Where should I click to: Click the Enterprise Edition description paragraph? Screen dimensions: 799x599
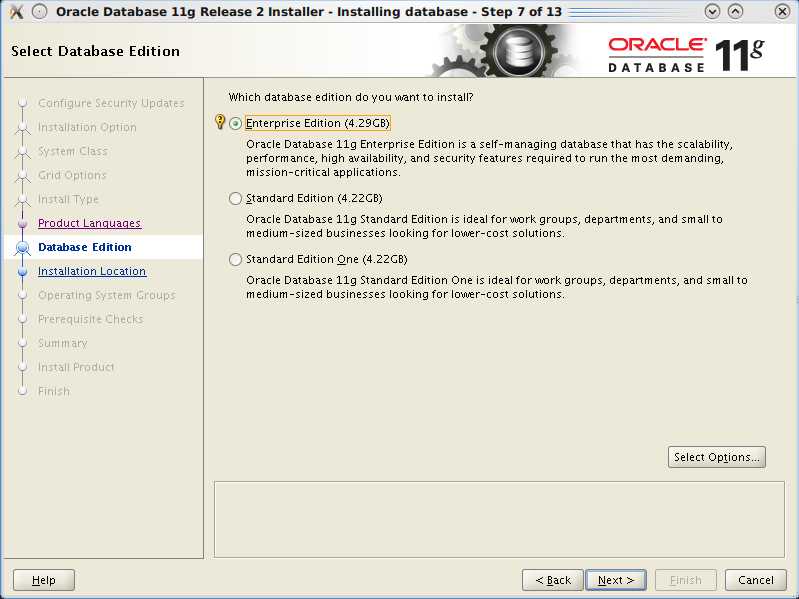coord(489,158)
